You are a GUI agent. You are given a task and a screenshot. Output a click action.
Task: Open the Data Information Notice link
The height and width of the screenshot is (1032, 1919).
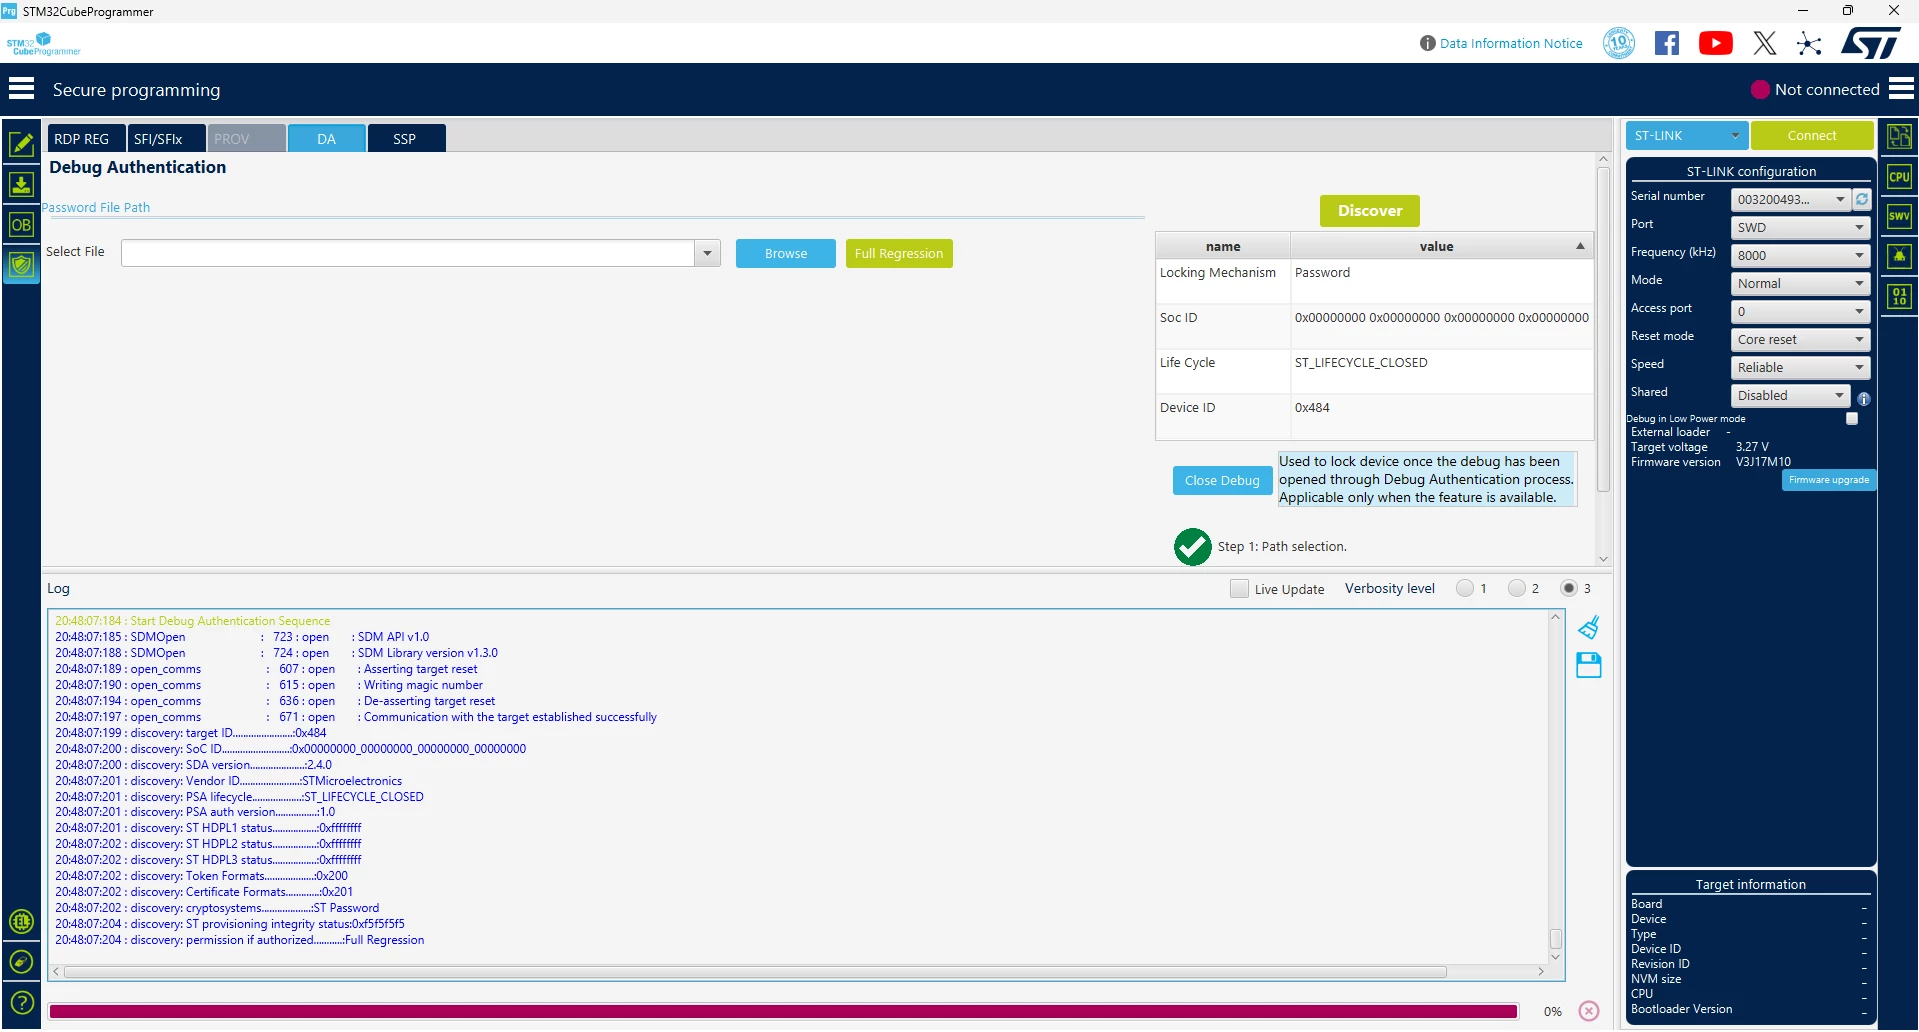coord(1510,43)
